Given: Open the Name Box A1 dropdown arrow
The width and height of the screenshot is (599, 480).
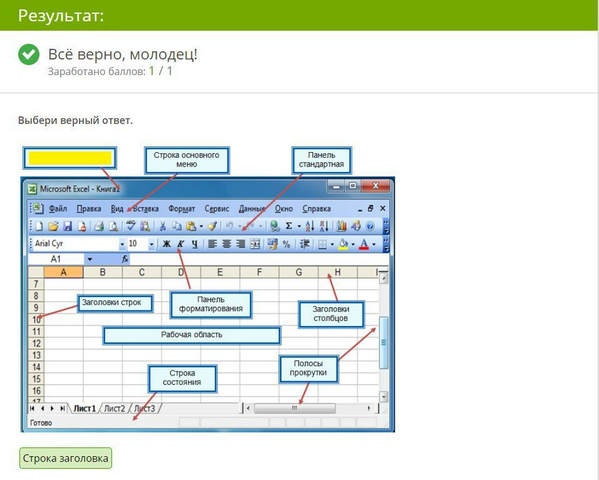Looking at the screenshot, I should point(90,259).
